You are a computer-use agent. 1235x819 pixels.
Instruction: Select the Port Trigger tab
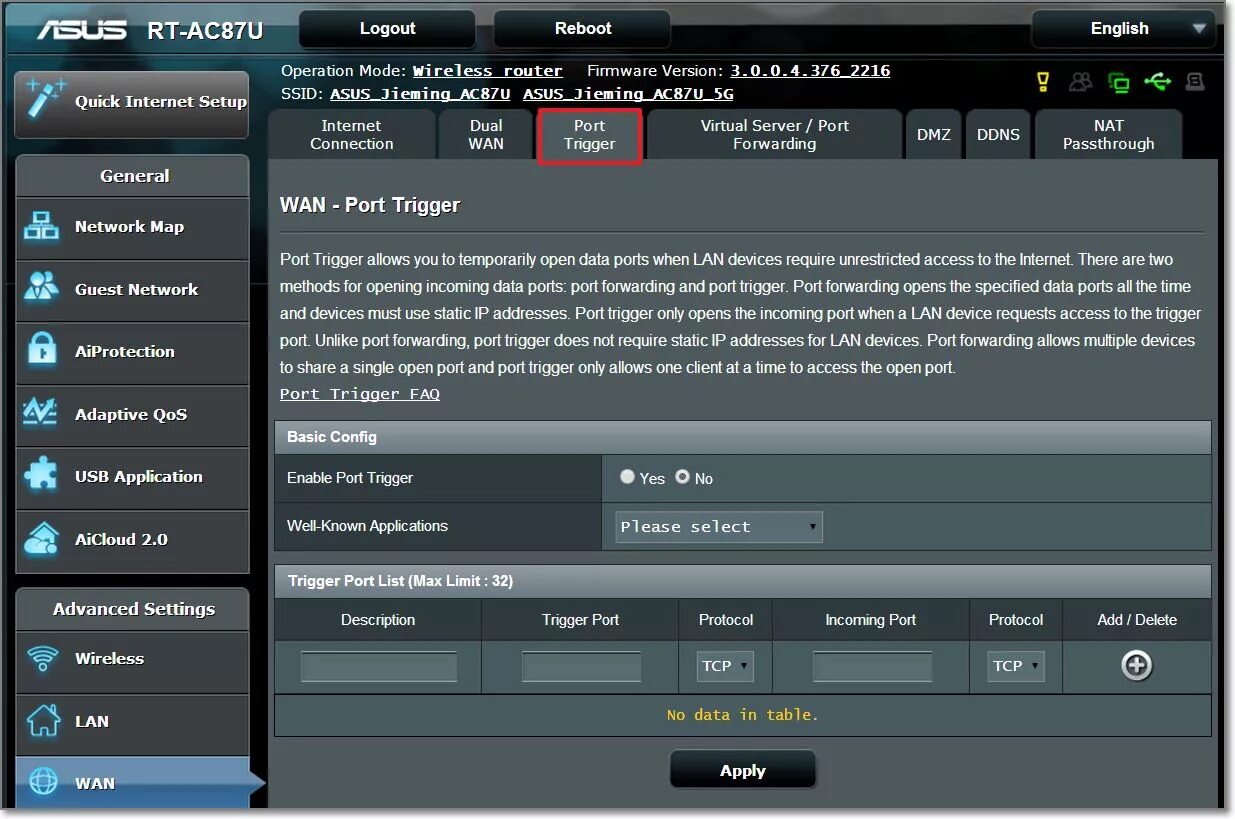[590, 136]
